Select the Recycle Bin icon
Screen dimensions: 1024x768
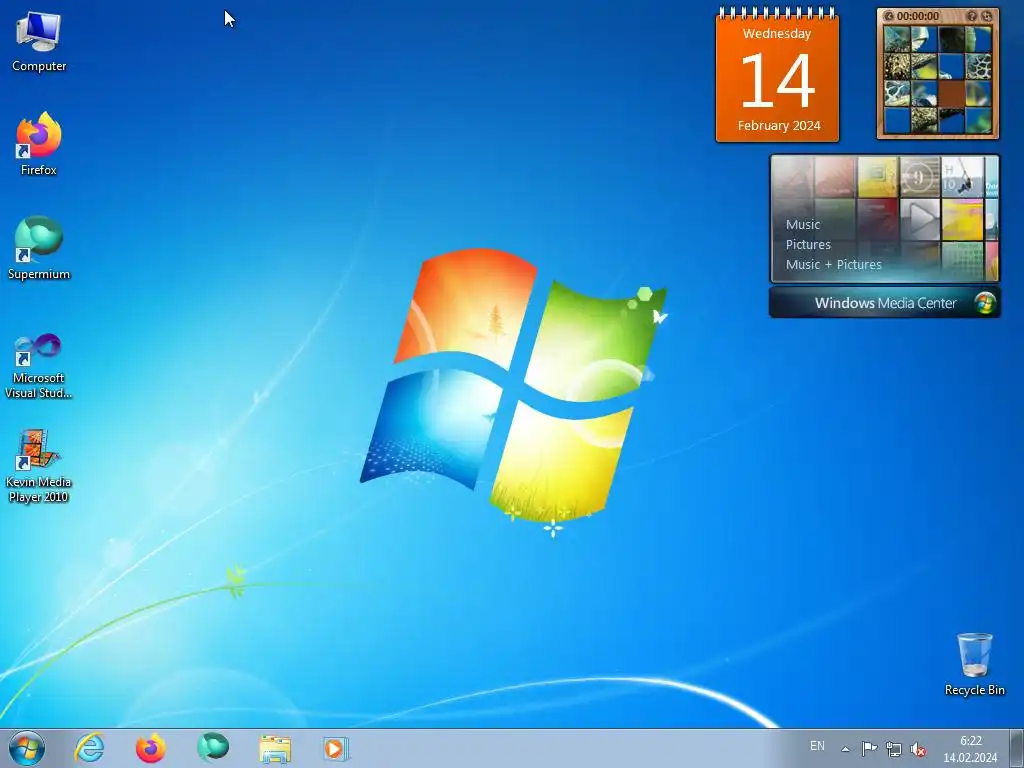[x=974, y=664]
